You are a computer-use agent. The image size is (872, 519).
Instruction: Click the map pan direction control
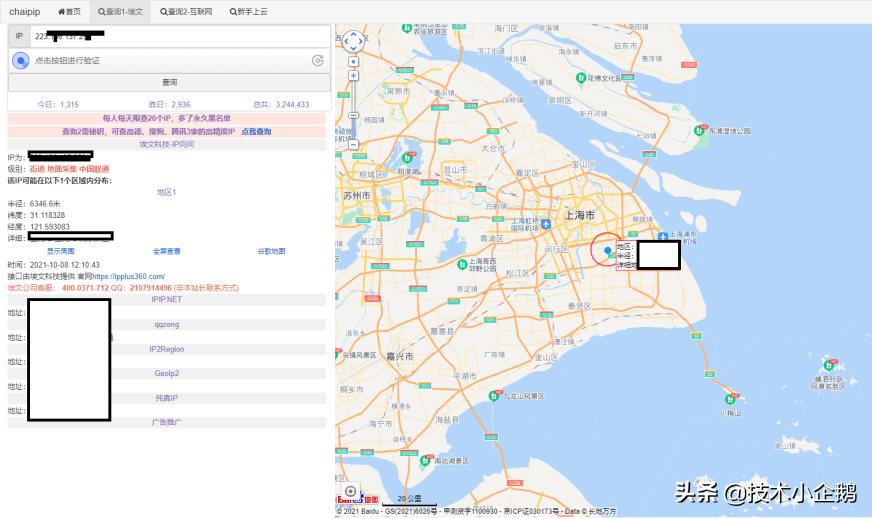click(353, 41)
